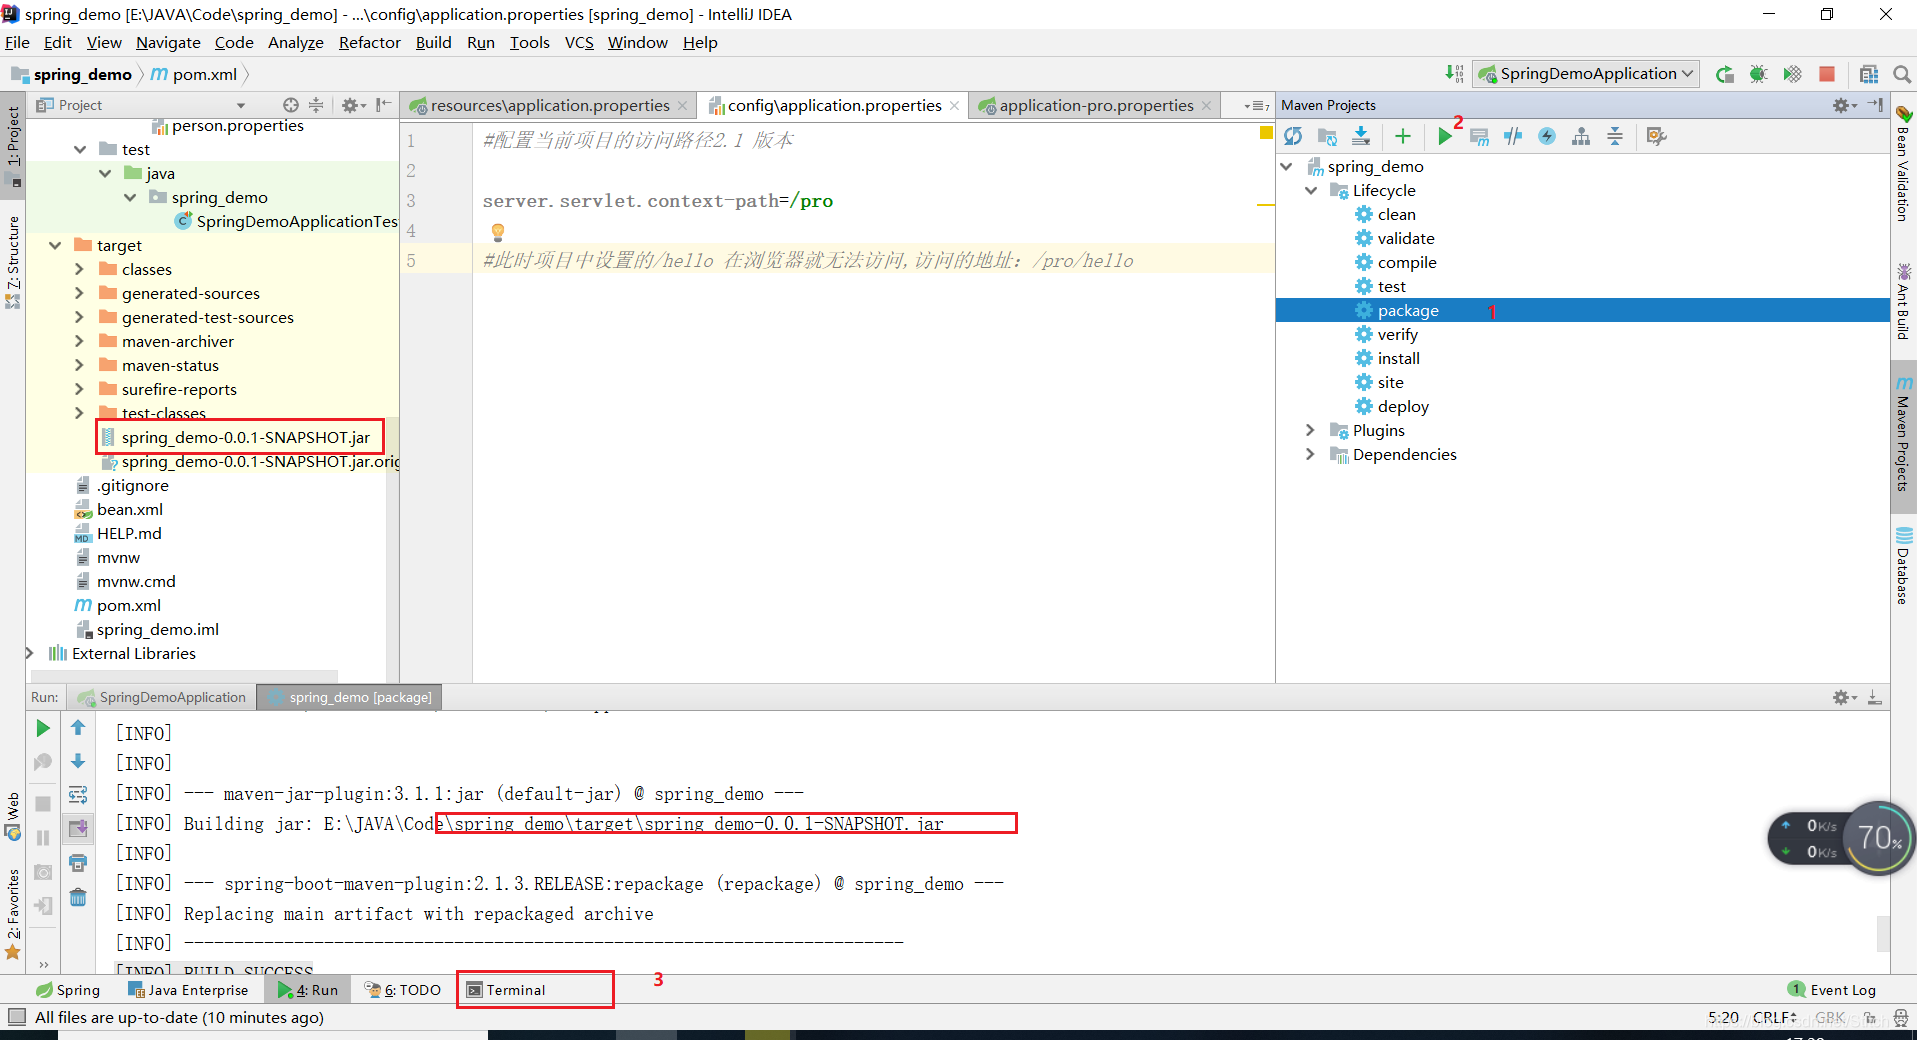Click the Reimport All Maven Projects icon
The width and height of the screenshot is (1917, 1040).
pos(1293,136)
